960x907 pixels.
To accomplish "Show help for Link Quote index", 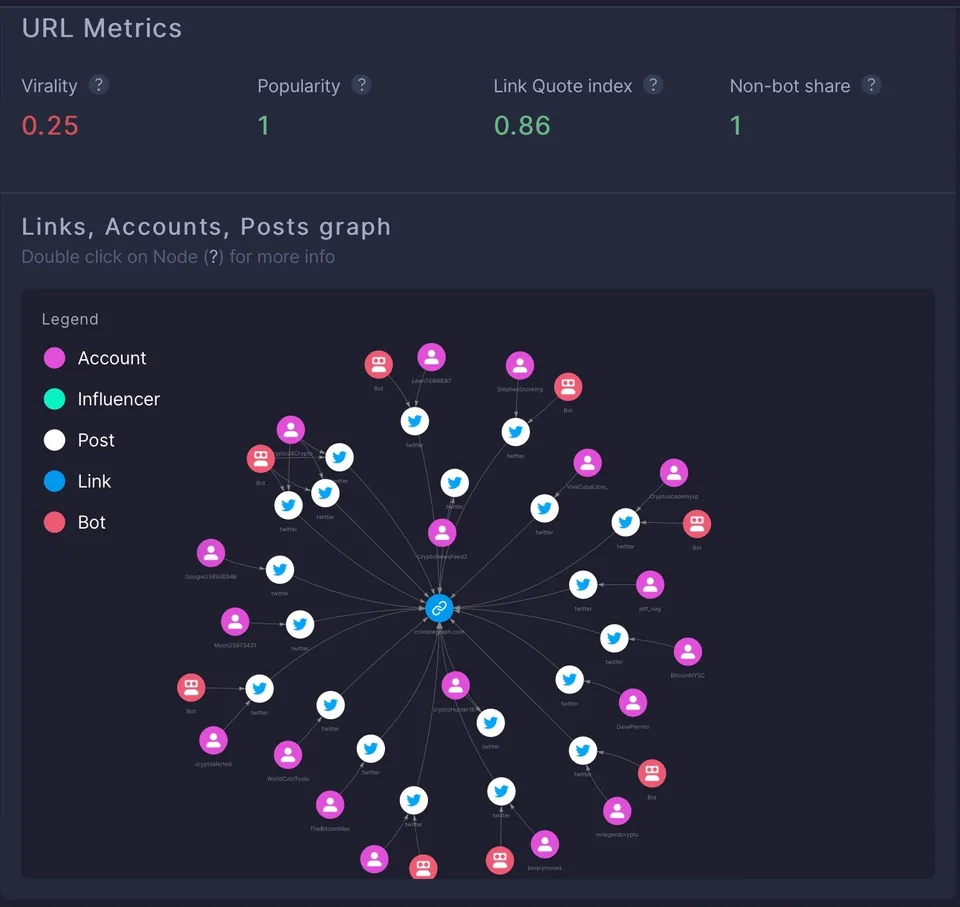I will point(653,85).
